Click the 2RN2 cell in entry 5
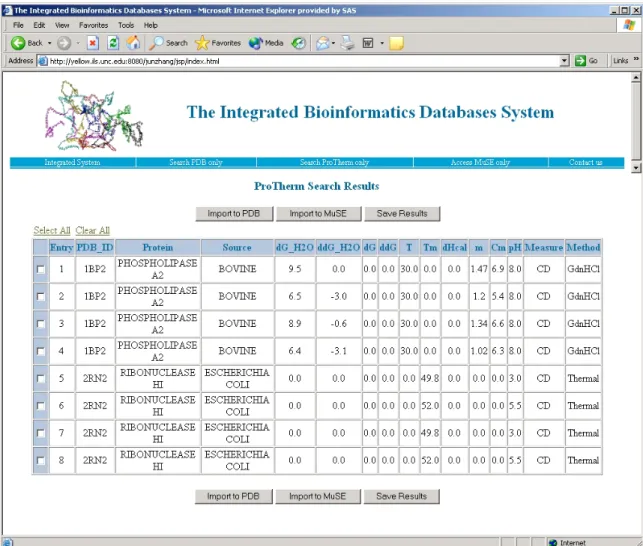This screenshot has height=546, width=643. pos(95,379)
